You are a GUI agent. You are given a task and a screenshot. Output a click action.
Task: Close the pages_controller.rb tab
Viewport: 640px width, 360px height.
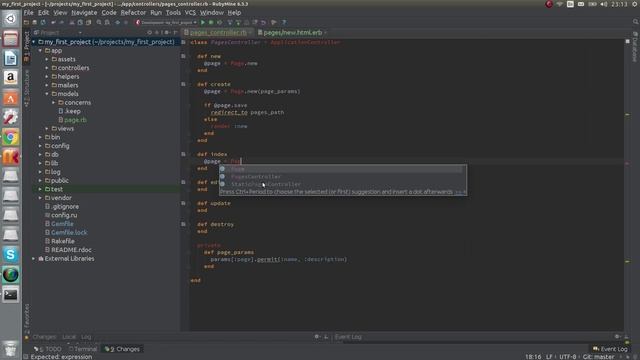click(x=250, y=33)
